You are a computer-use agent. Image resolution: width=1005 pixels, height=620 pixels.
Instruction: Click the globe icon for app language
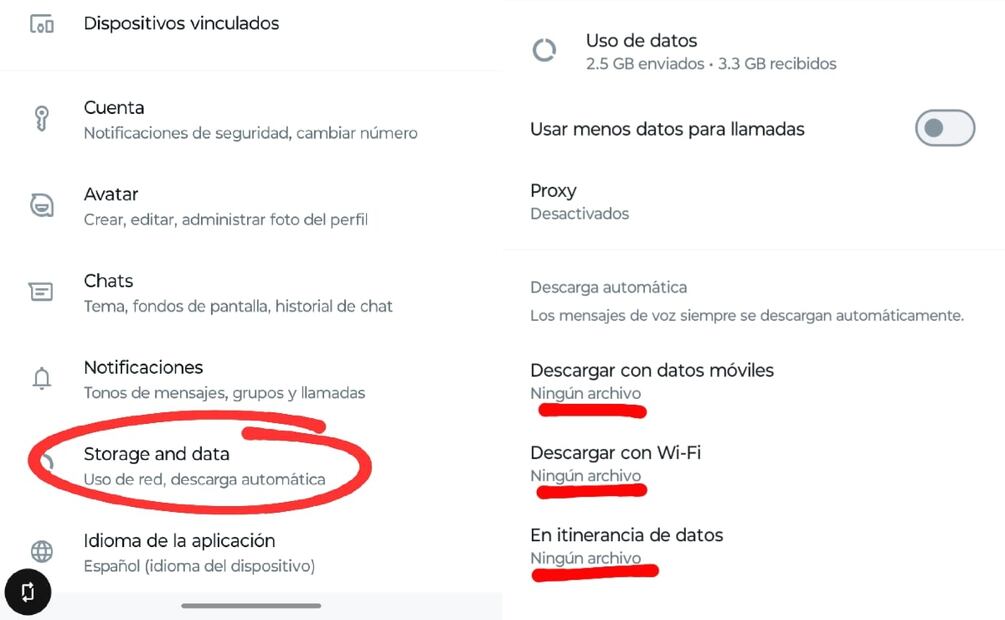(42, 552)
